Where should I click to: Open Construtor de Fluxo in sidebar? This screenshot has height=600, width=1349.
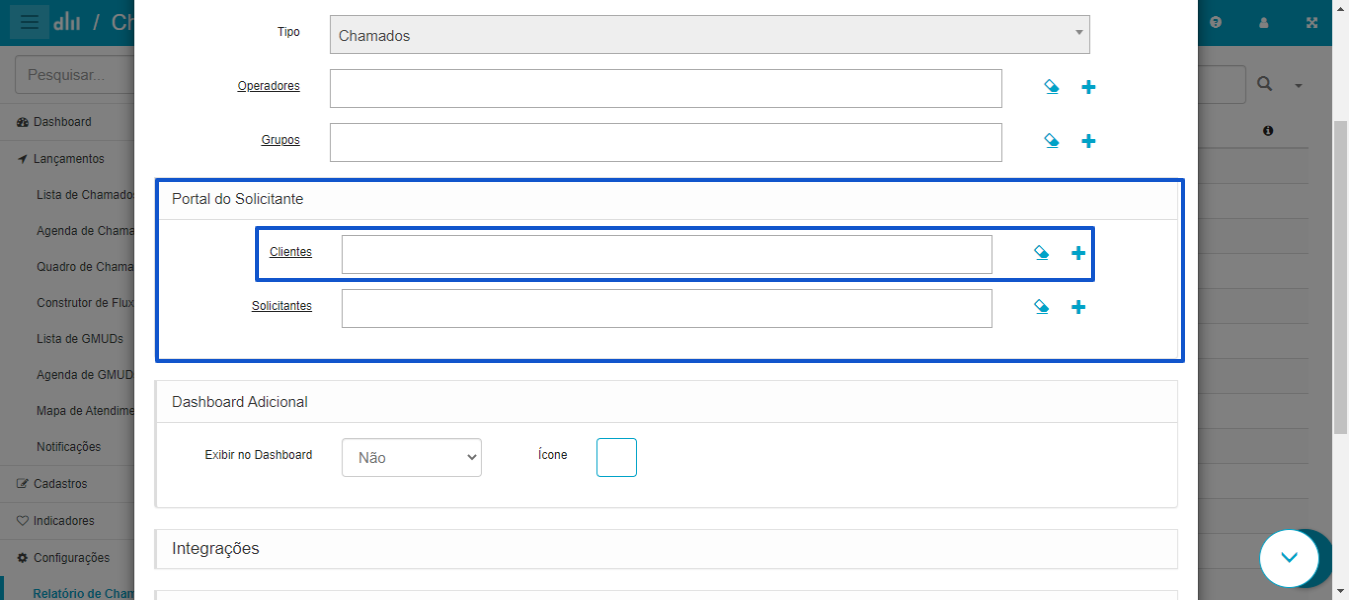84,303
